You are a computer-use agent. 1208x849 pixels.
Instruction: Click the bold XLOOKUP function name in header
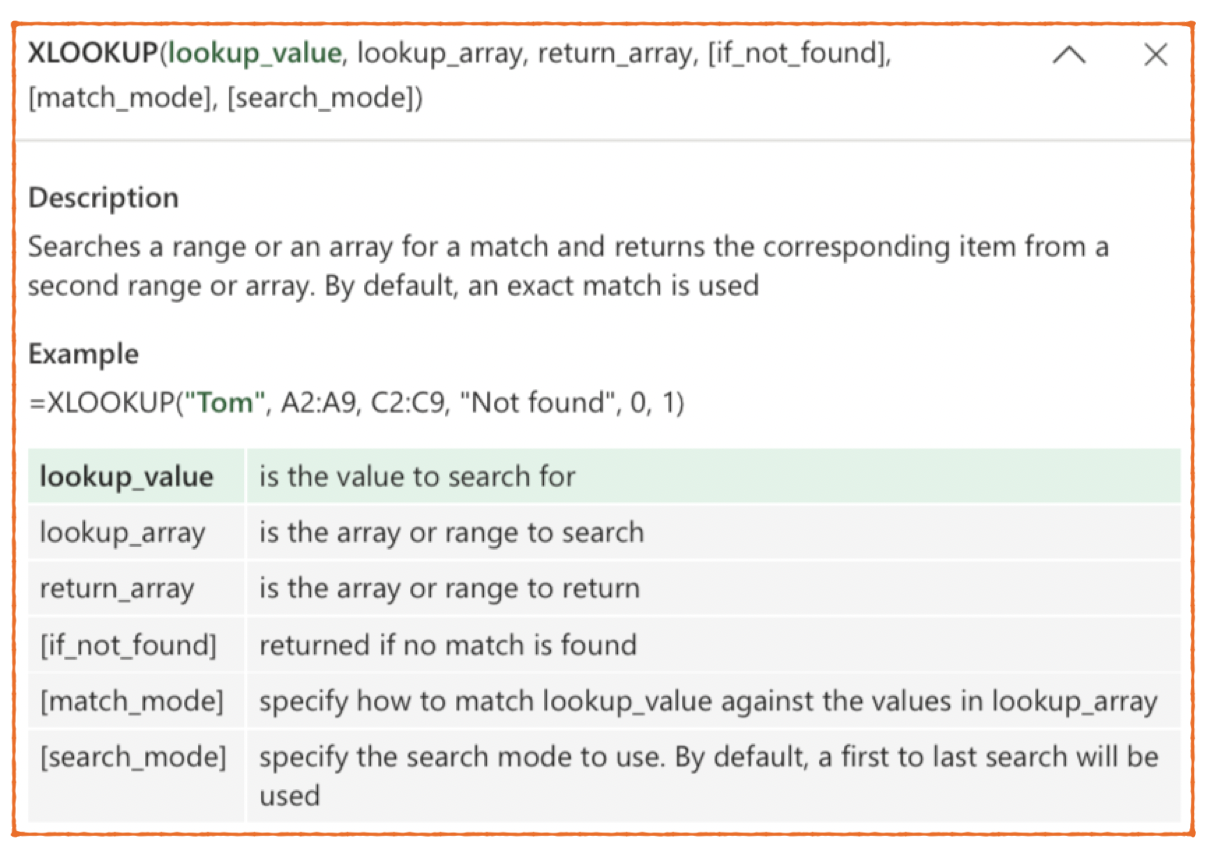point(92,54)
